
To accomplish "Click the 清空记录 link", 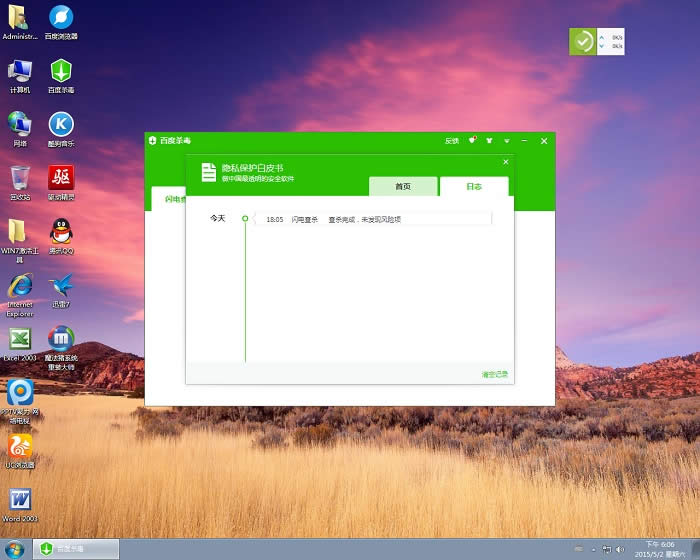I will 494,374.
